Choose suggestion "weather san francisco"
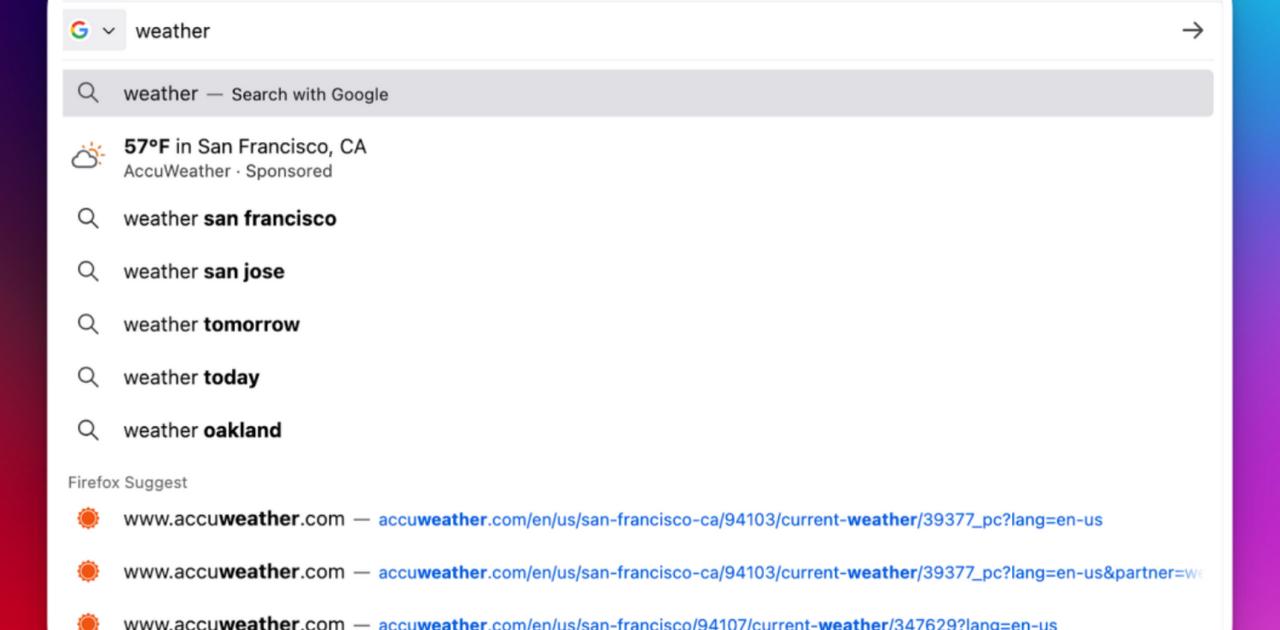 pos(638,218)
